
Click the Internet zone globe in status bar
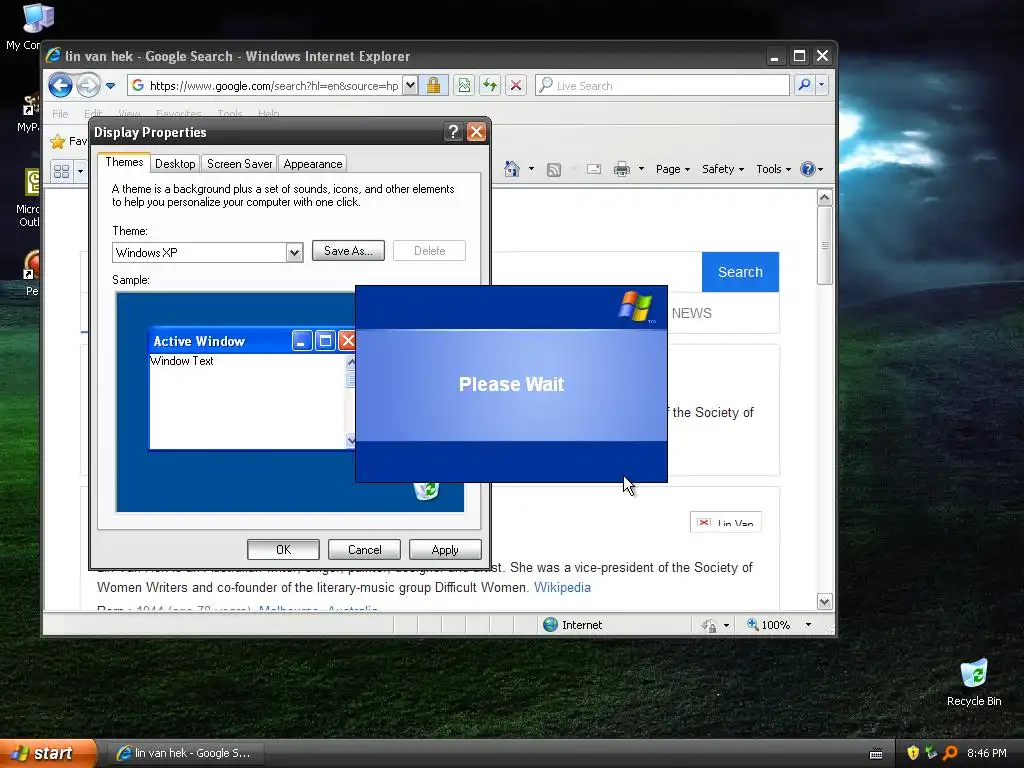(x=551, y=625)
